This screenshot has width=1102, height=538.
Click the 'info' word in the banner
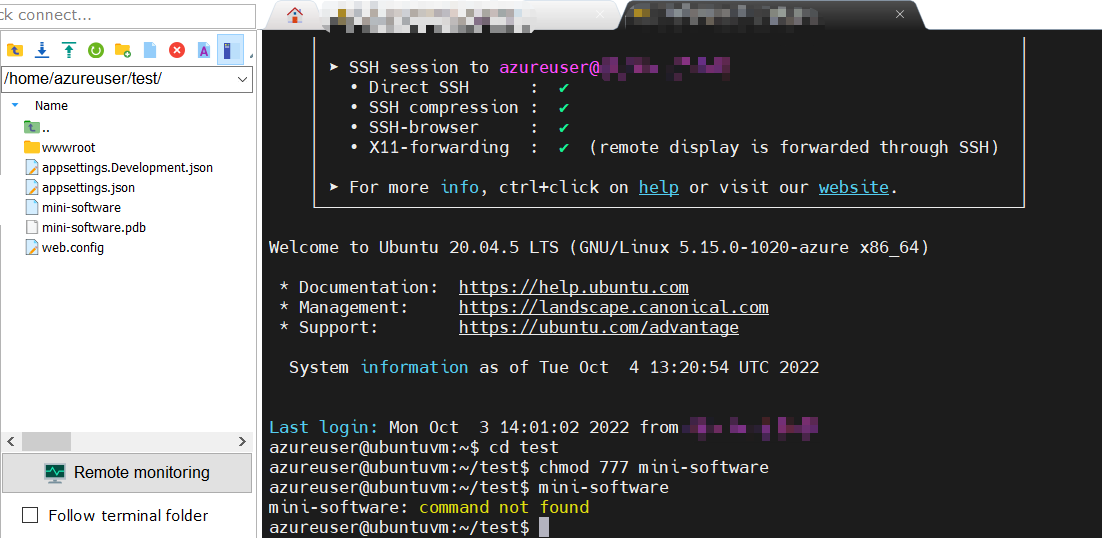(x=460, y=187)
